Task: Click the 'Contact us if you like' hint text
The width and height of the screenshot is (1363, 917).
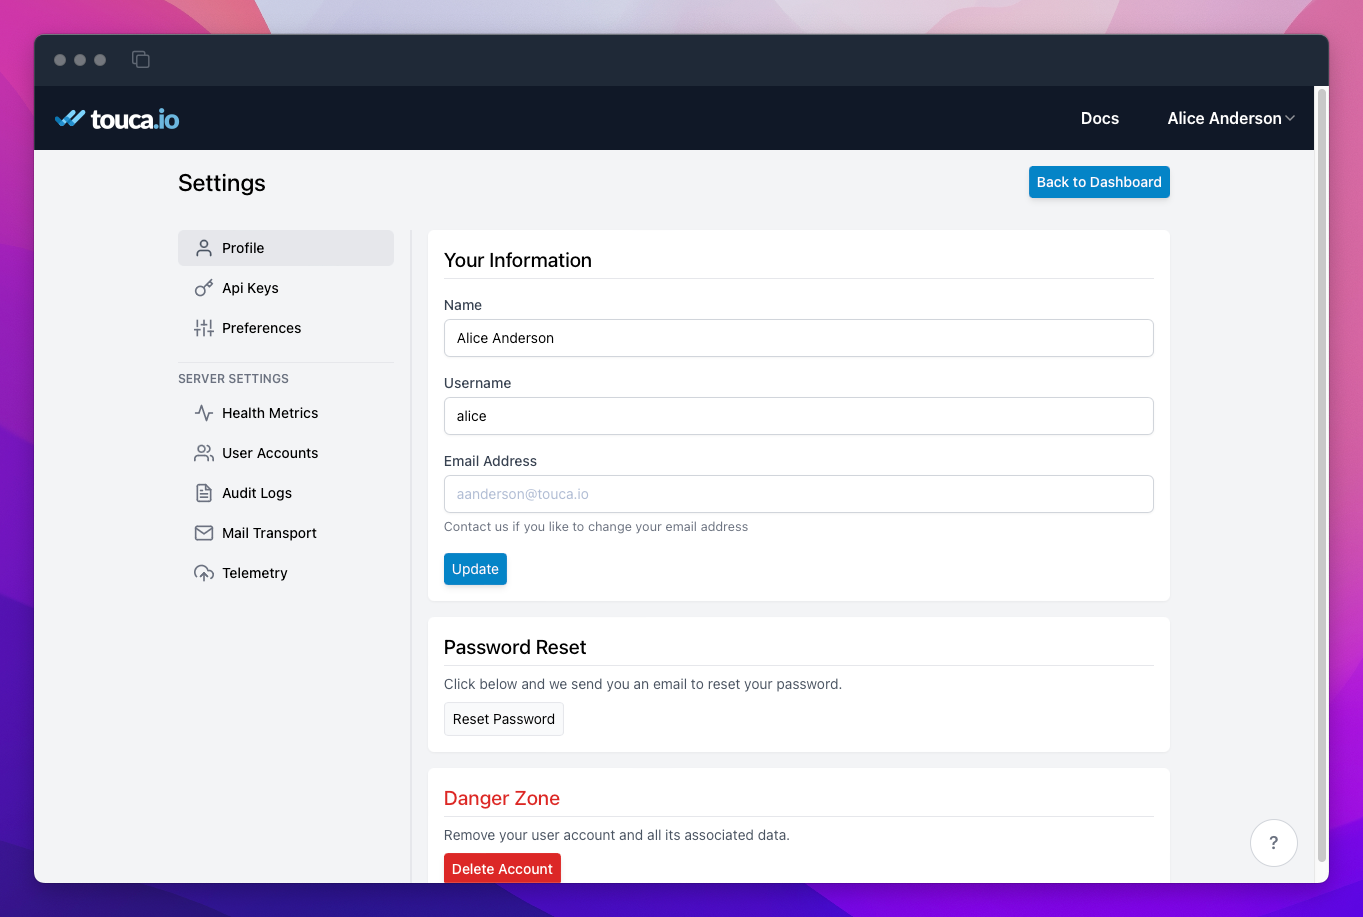Action: [x=596, y=527]
